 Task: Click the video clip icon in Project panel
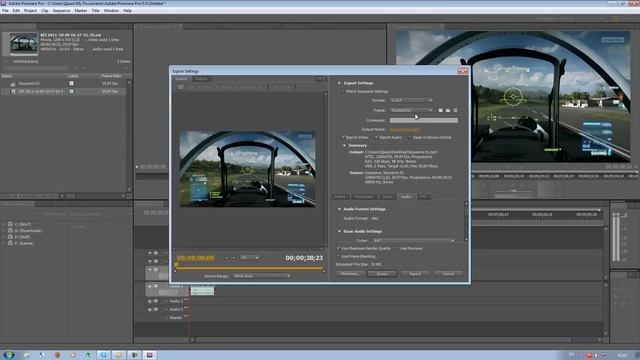(x=13, y=92)
